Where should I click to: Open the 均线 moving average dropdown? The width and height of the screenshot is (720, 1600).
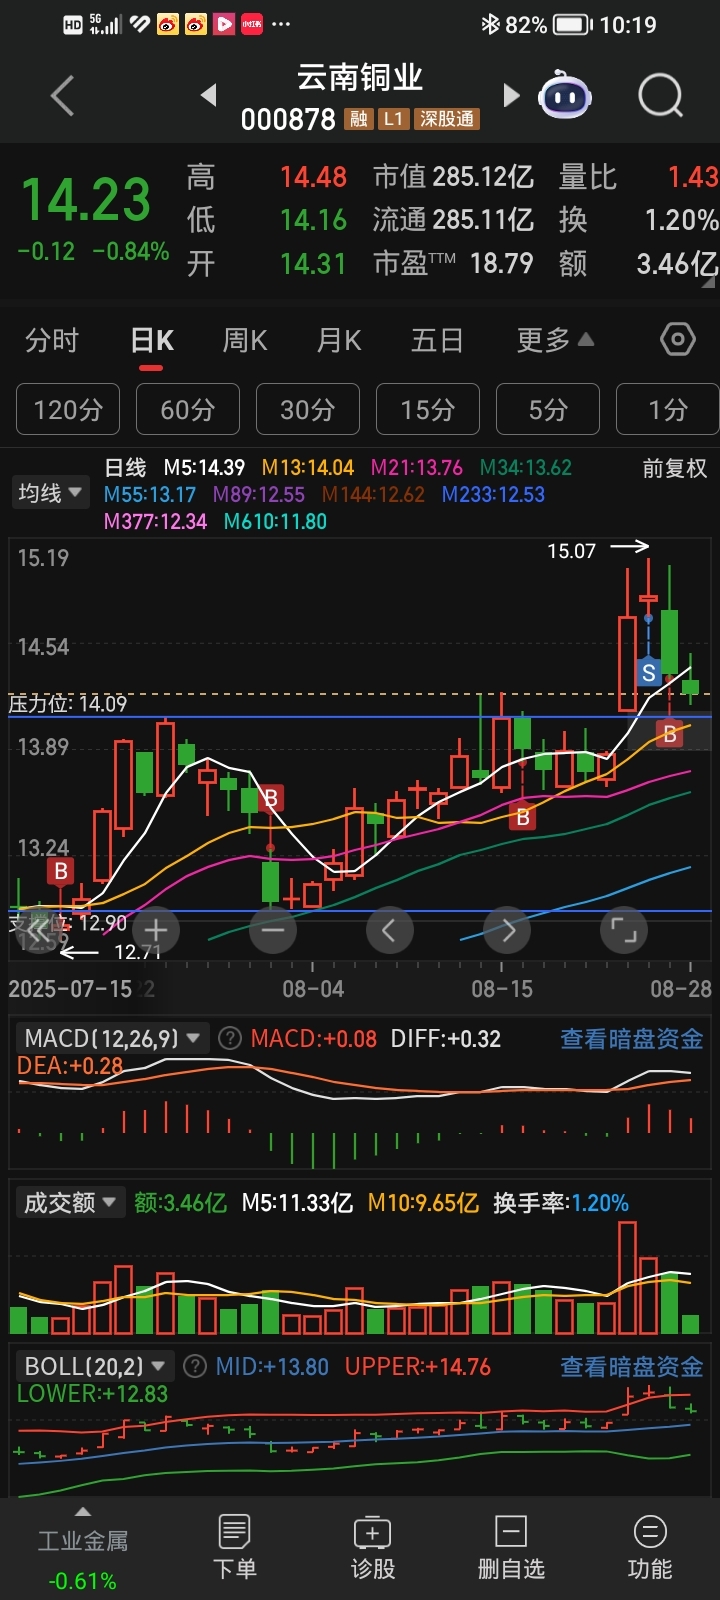49,493
